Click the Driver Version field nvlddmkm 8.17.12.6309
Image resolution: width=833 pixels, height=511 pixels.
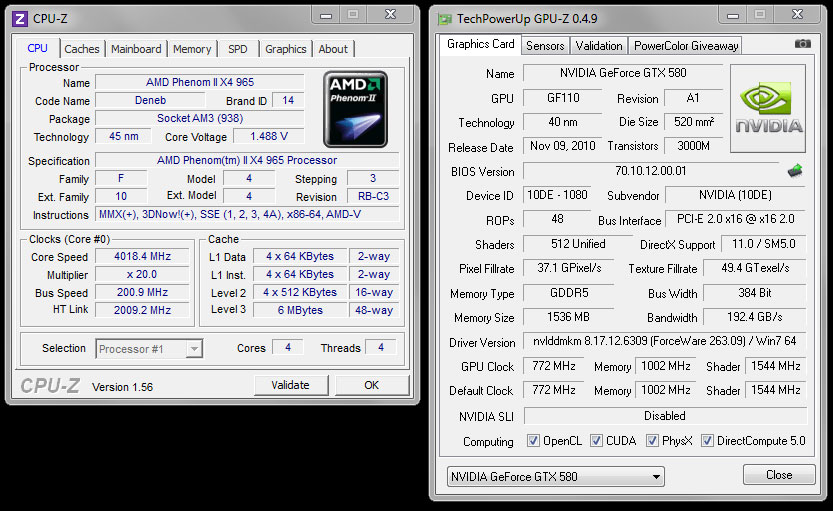(x=665, y=341)
